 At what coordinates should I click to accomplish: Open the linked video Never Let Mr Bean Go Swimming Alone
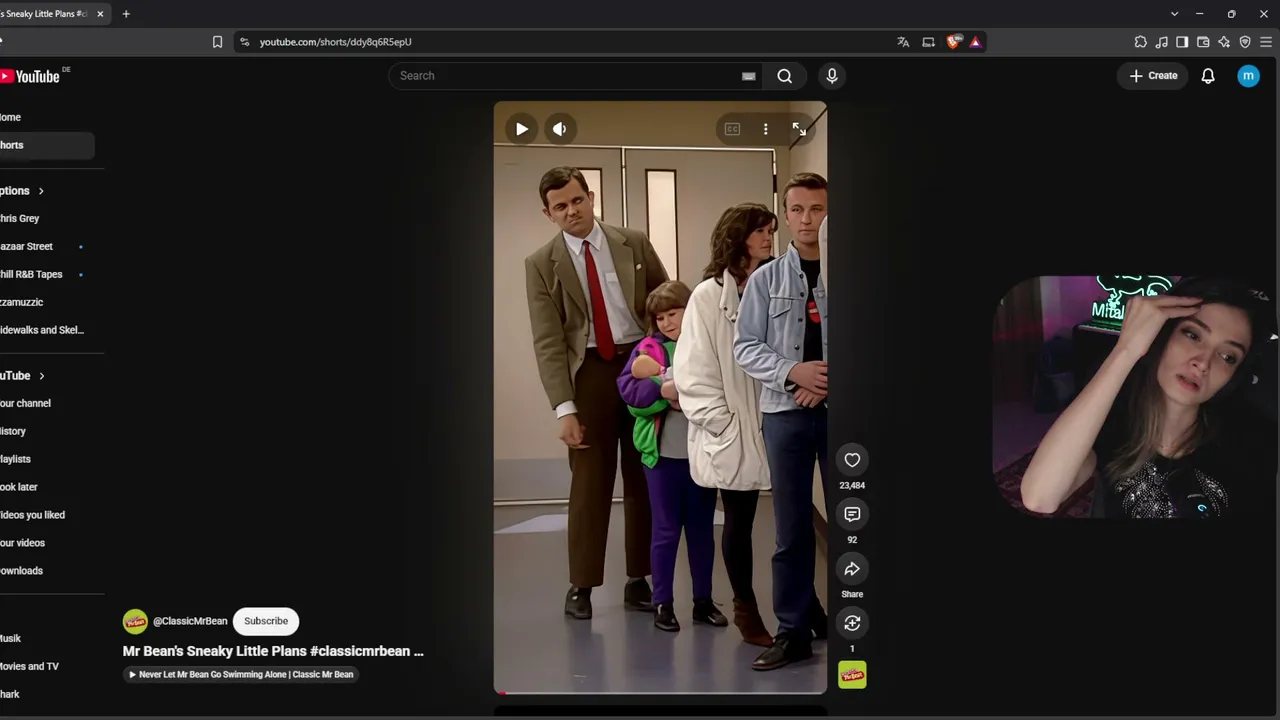tap(240, 674)
